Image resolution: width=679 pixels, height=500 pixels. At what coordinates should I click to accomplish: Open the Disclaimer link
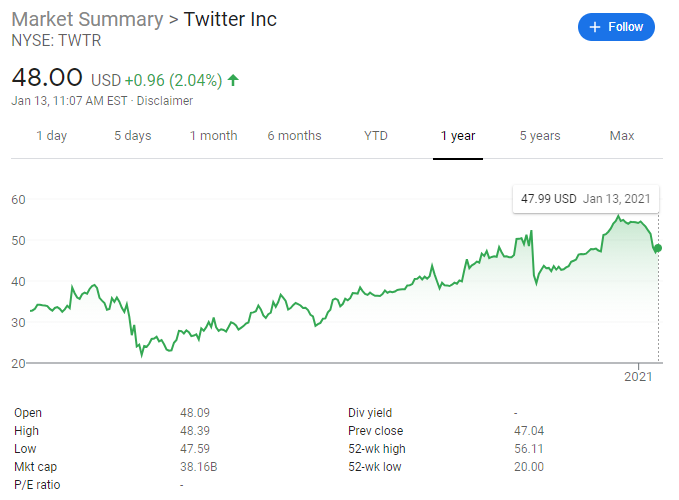tap(165, 100)
